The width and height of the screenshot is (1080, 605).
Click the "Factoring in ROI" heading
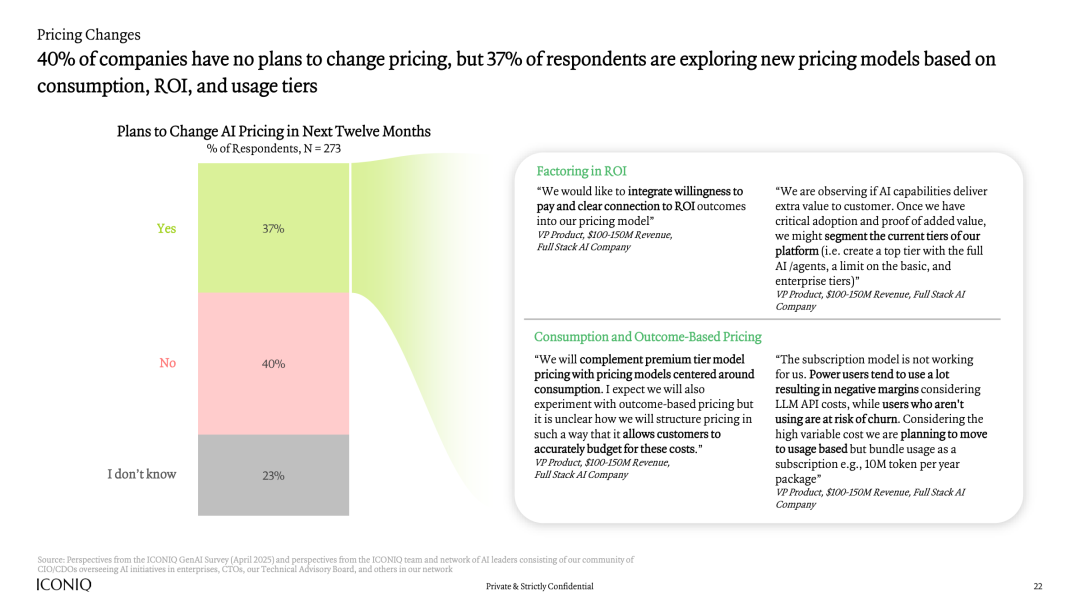pos(582,171)
